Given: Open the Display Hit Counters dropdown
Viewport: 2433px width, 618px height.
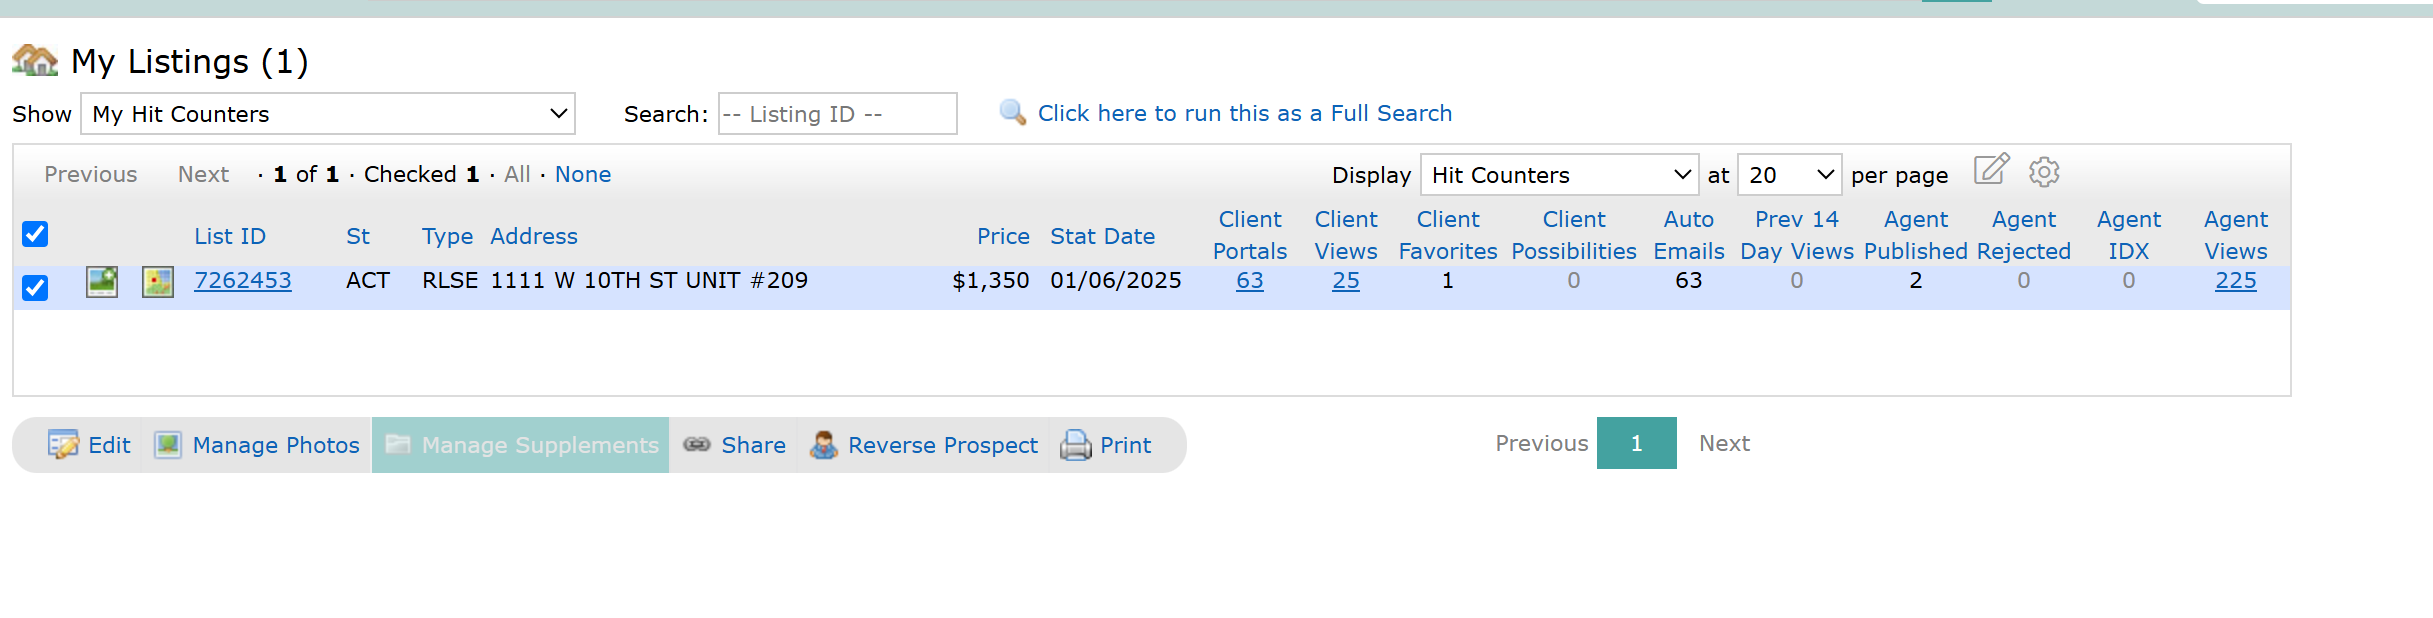Looking at the screenshot, I should click(x=1559, y=175).
